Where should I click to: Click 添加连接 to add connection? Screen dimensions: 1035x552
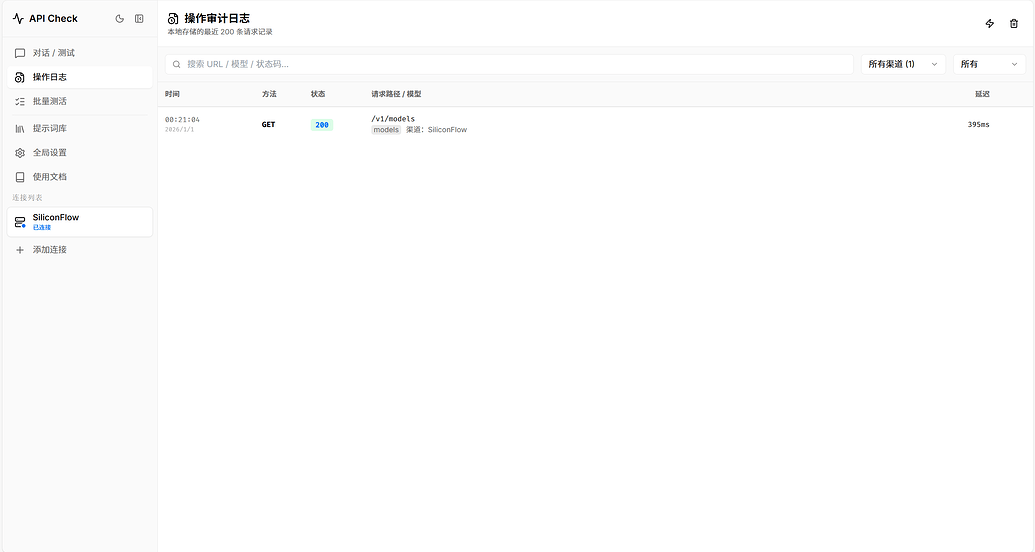coord(80,250)
